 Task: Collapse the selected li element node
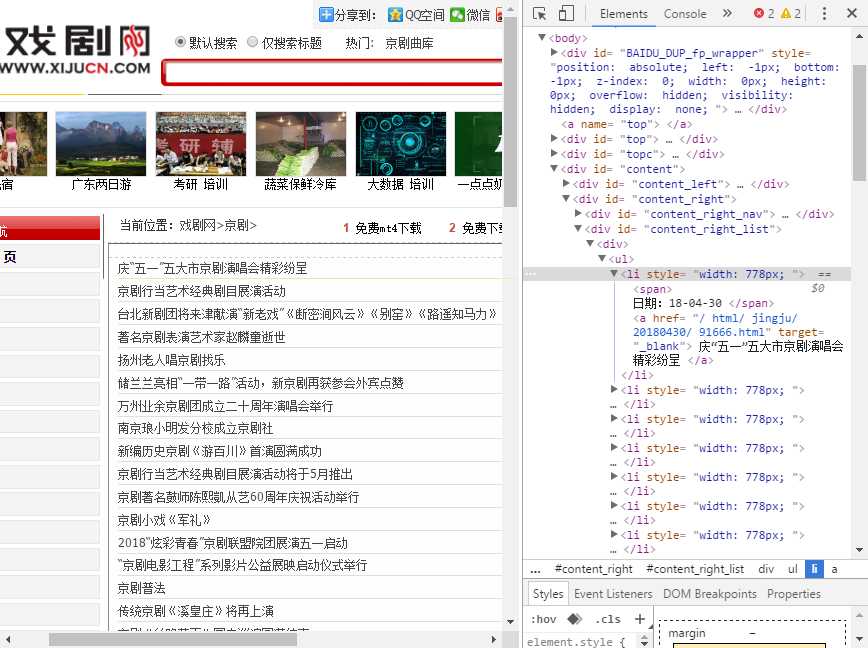pos(614,273)
